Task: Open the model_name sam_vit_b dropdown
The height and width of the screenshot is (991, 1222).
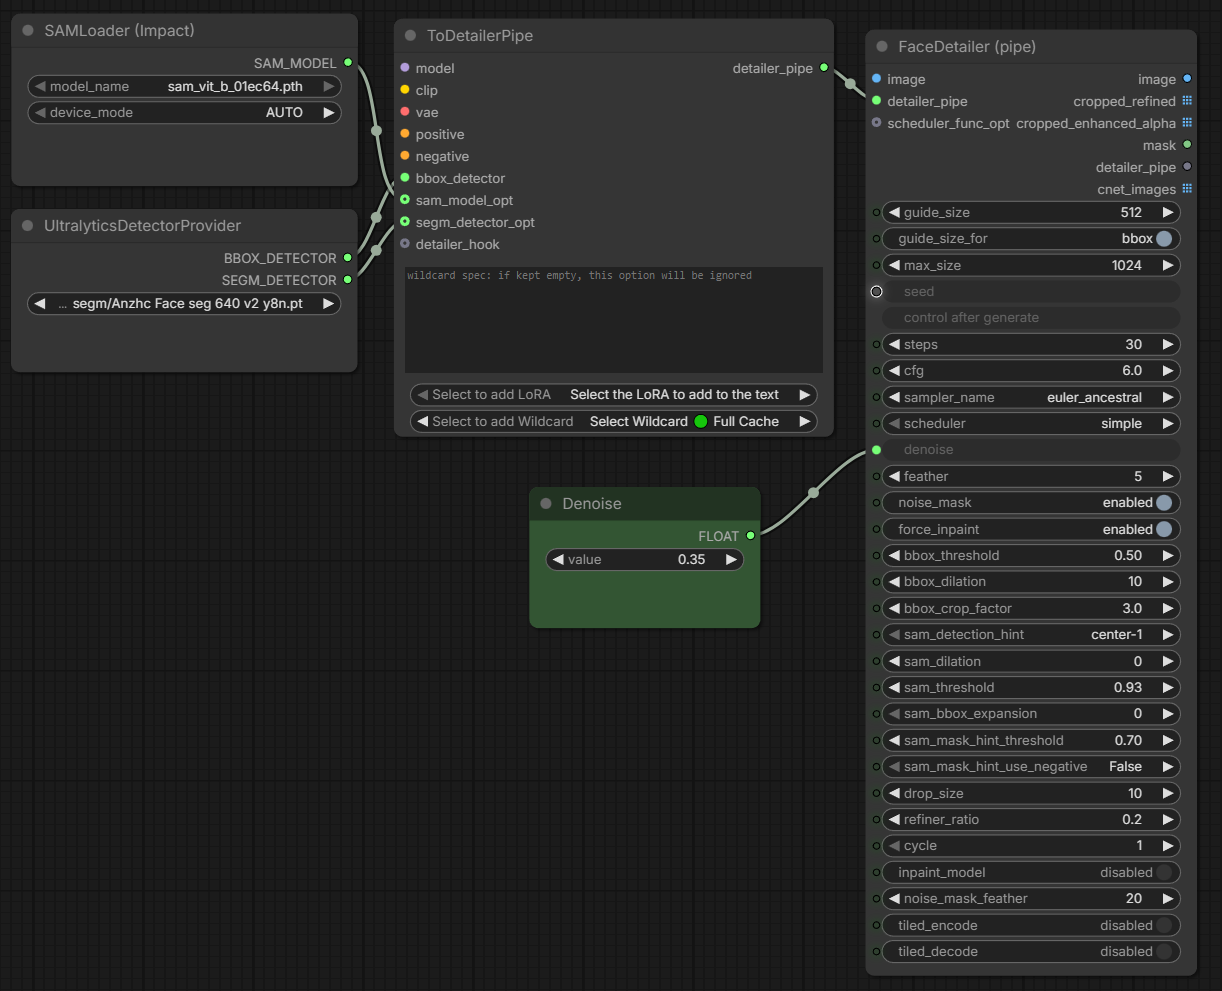Action: tap(184, 87)
